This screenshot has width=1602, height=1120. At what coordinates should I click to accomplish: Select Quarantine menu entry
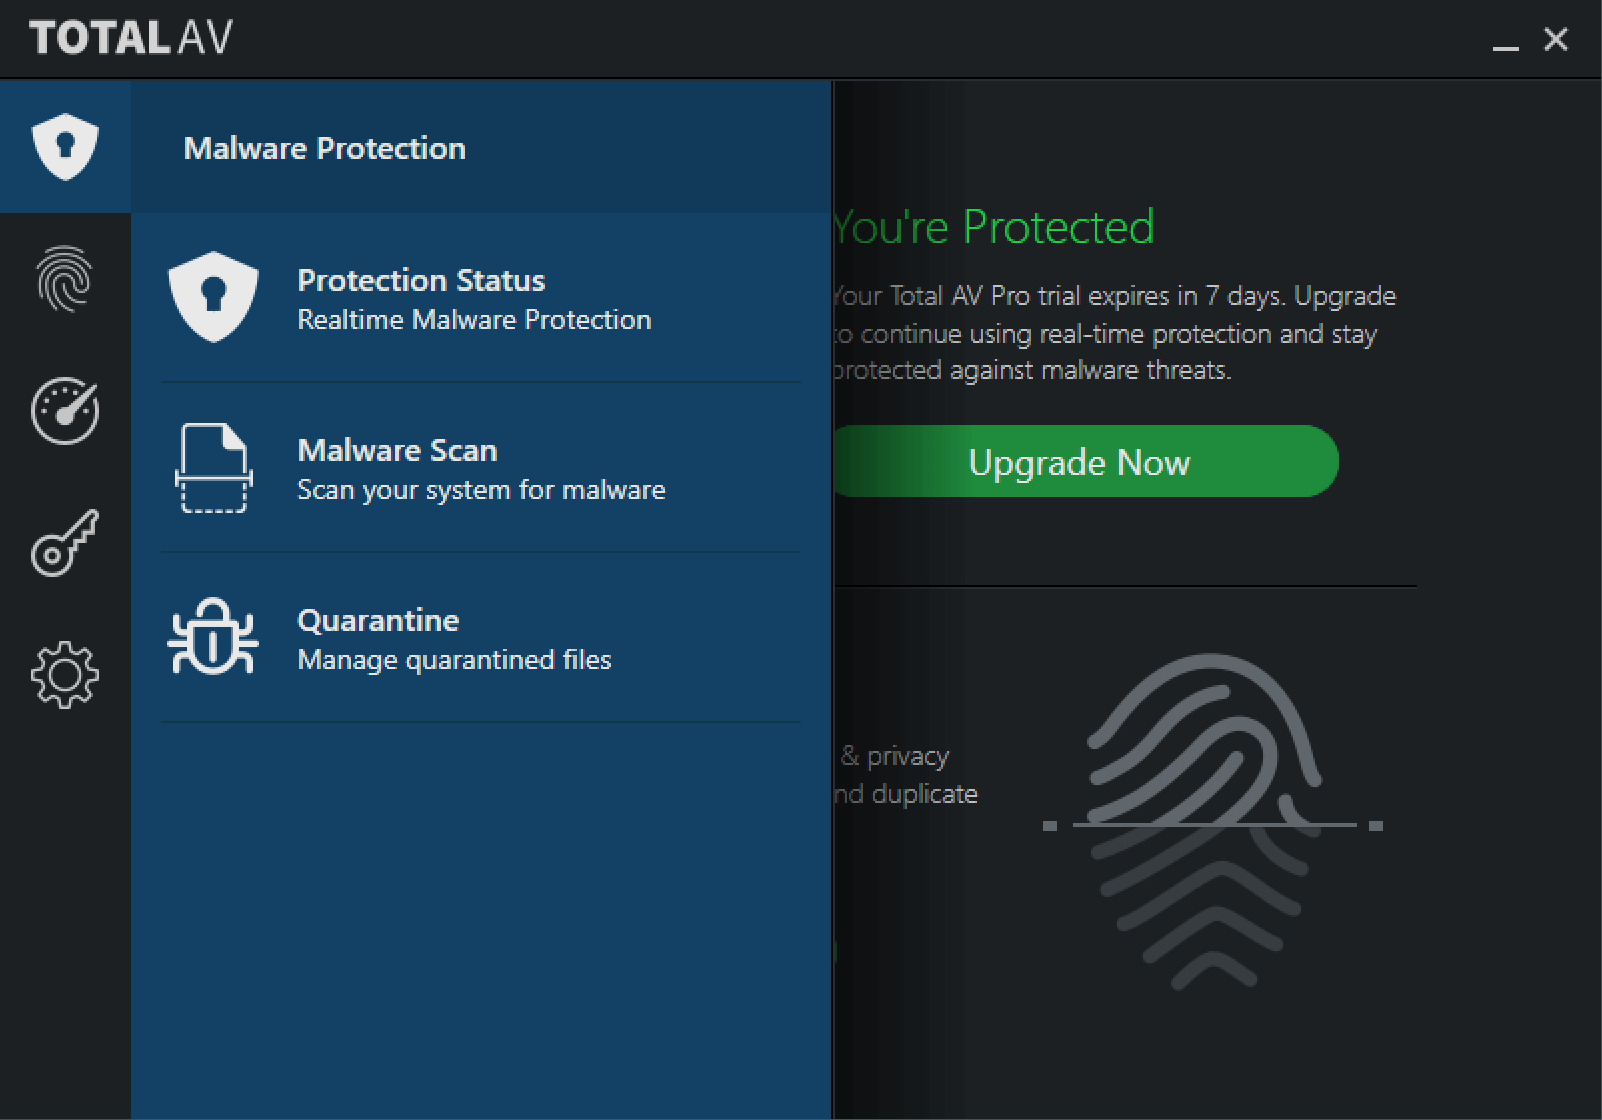pos(481,638)
